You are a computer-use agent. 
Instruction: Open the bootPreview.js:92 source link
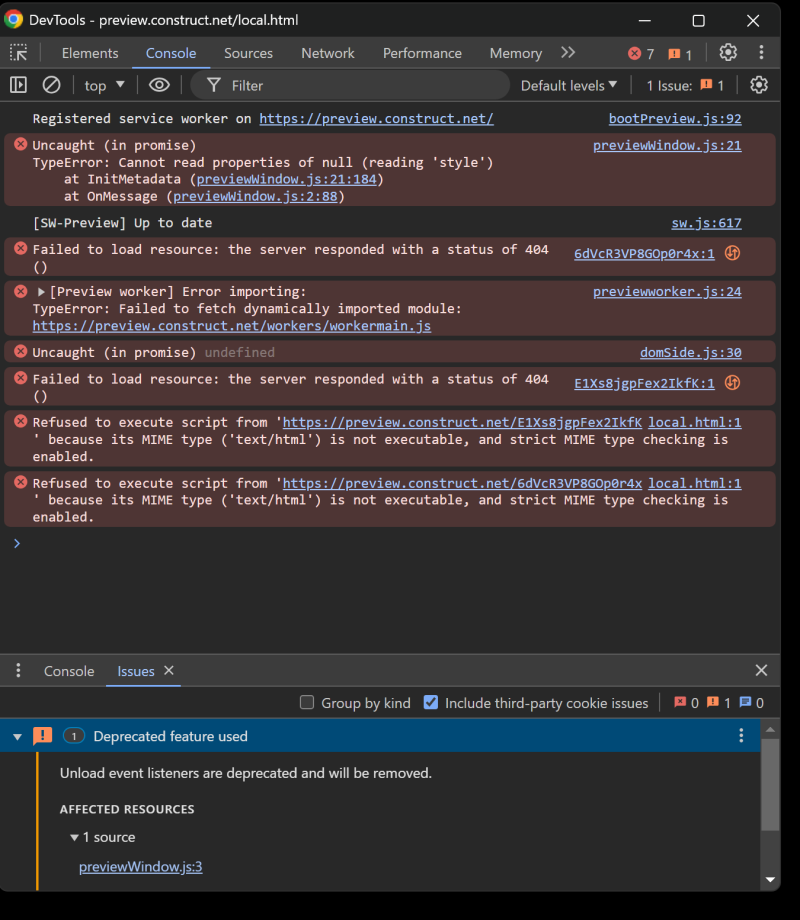tap(675, 119)
